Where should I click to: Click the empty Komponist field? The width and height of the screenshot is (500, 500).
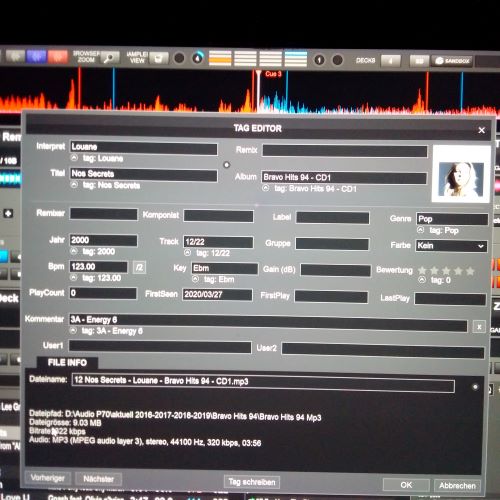218,216
